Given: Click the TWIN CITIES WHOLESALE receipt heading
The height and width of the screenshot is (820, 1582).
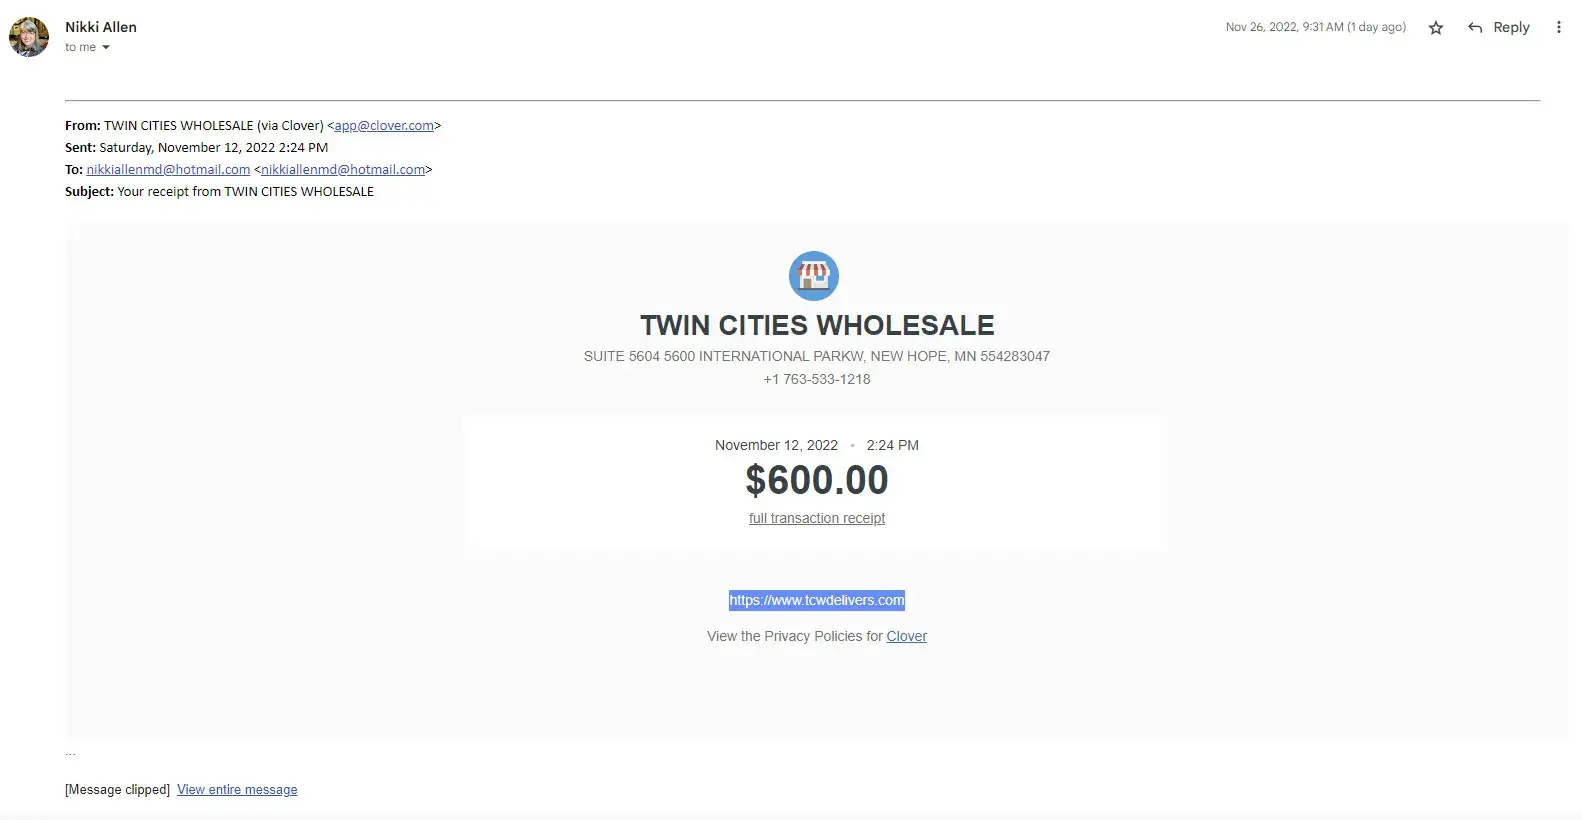Looking at the screenshot, I should [817, 326].
